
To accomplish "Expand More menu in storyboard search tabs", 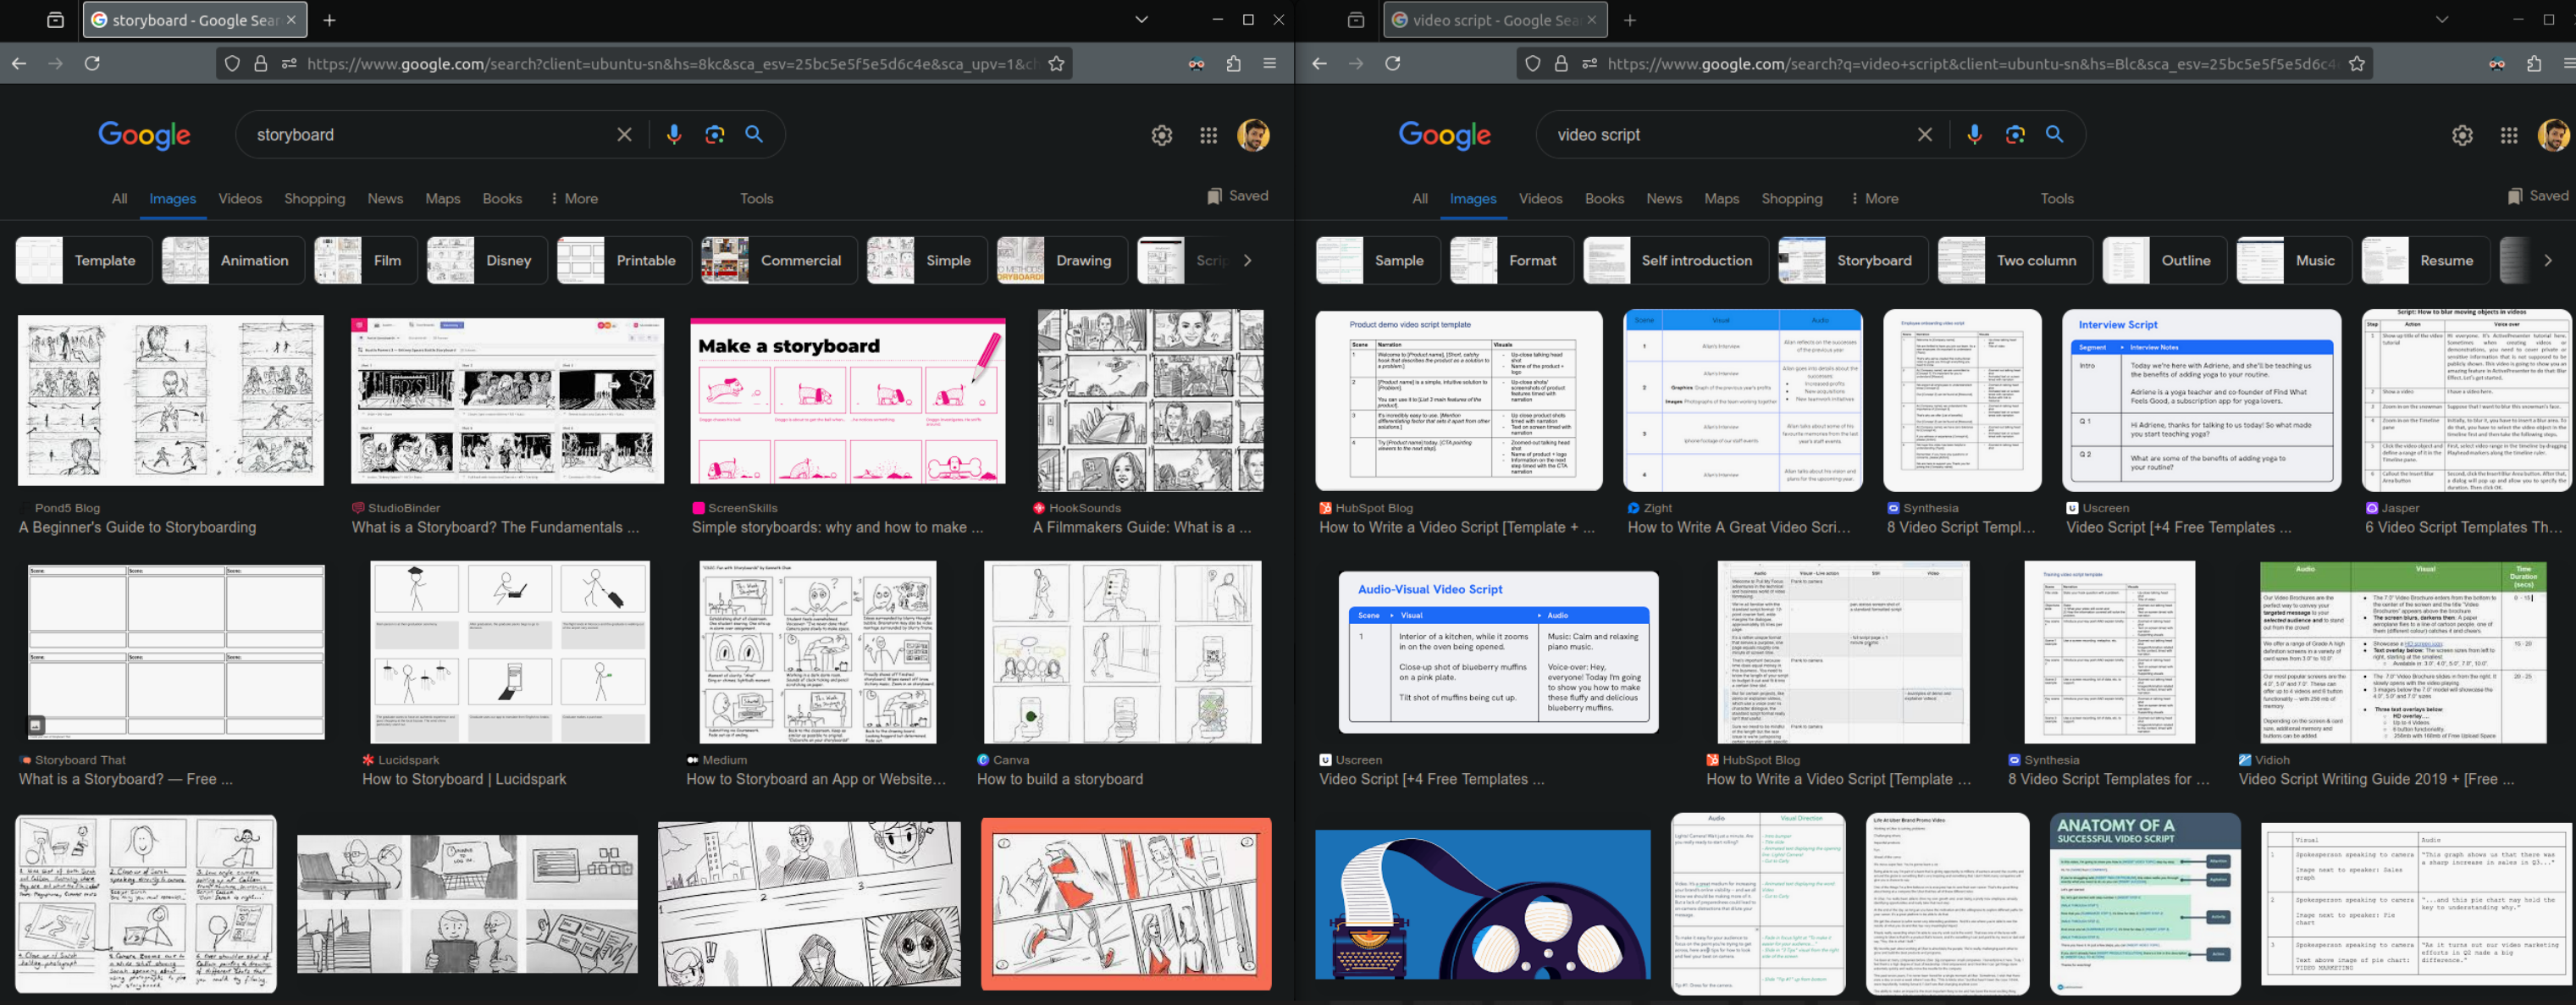I will coord(574,198).
